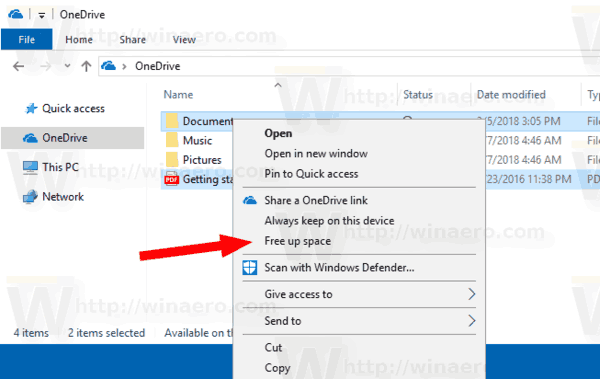Select Network in navigation pane

click(63, 197)
